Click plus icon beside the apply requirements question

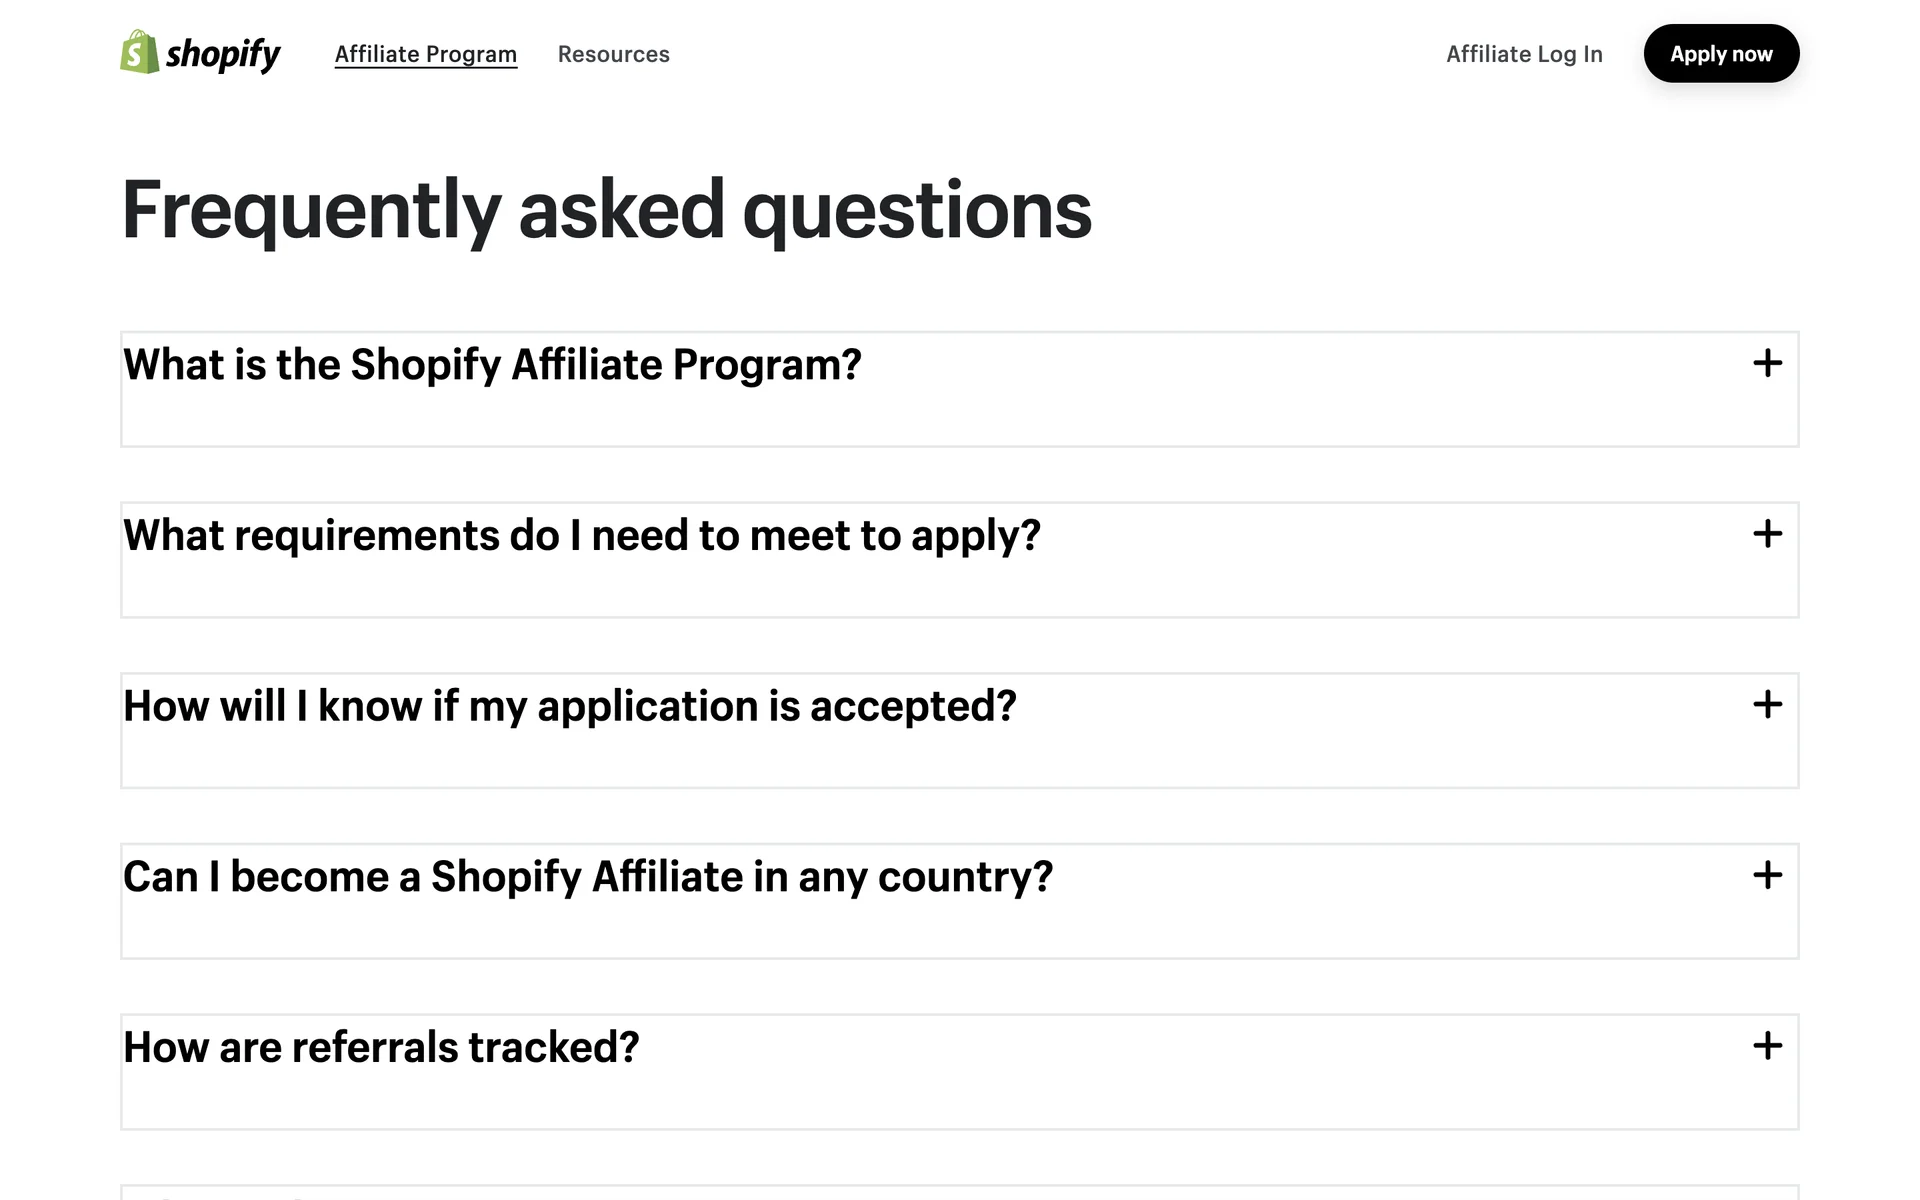click(1767, 534)
